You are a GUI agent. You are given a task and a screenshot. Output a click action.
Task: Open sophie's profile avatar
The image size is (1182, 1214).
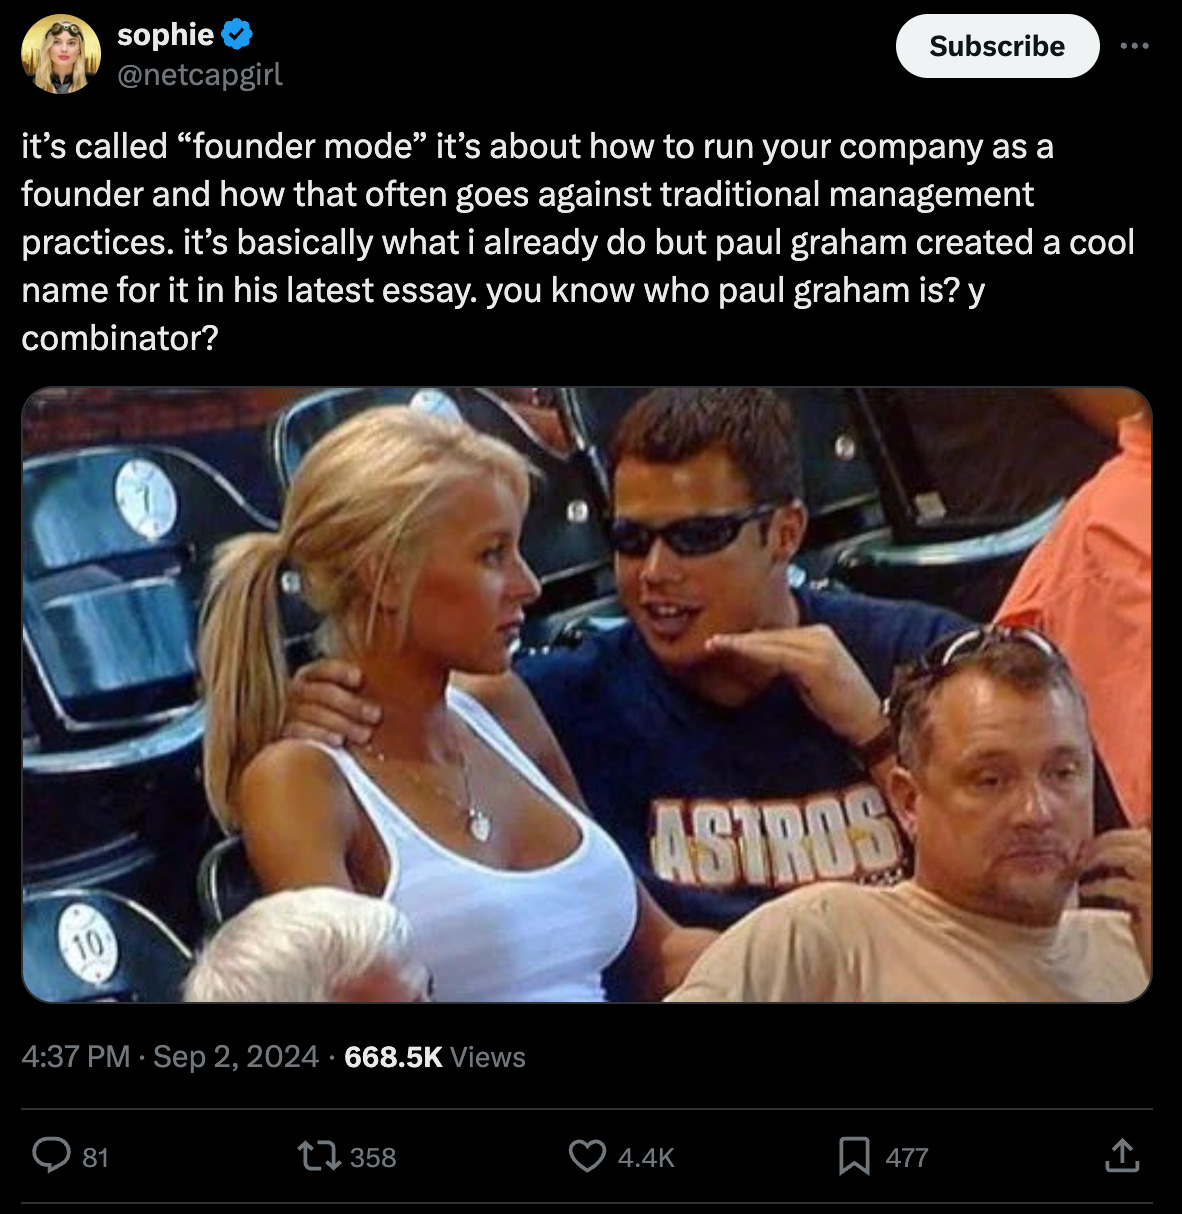point(61,54)
